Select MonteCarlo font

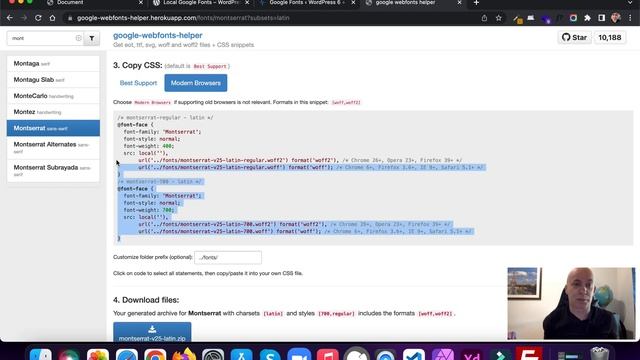[x=53, y=96]
